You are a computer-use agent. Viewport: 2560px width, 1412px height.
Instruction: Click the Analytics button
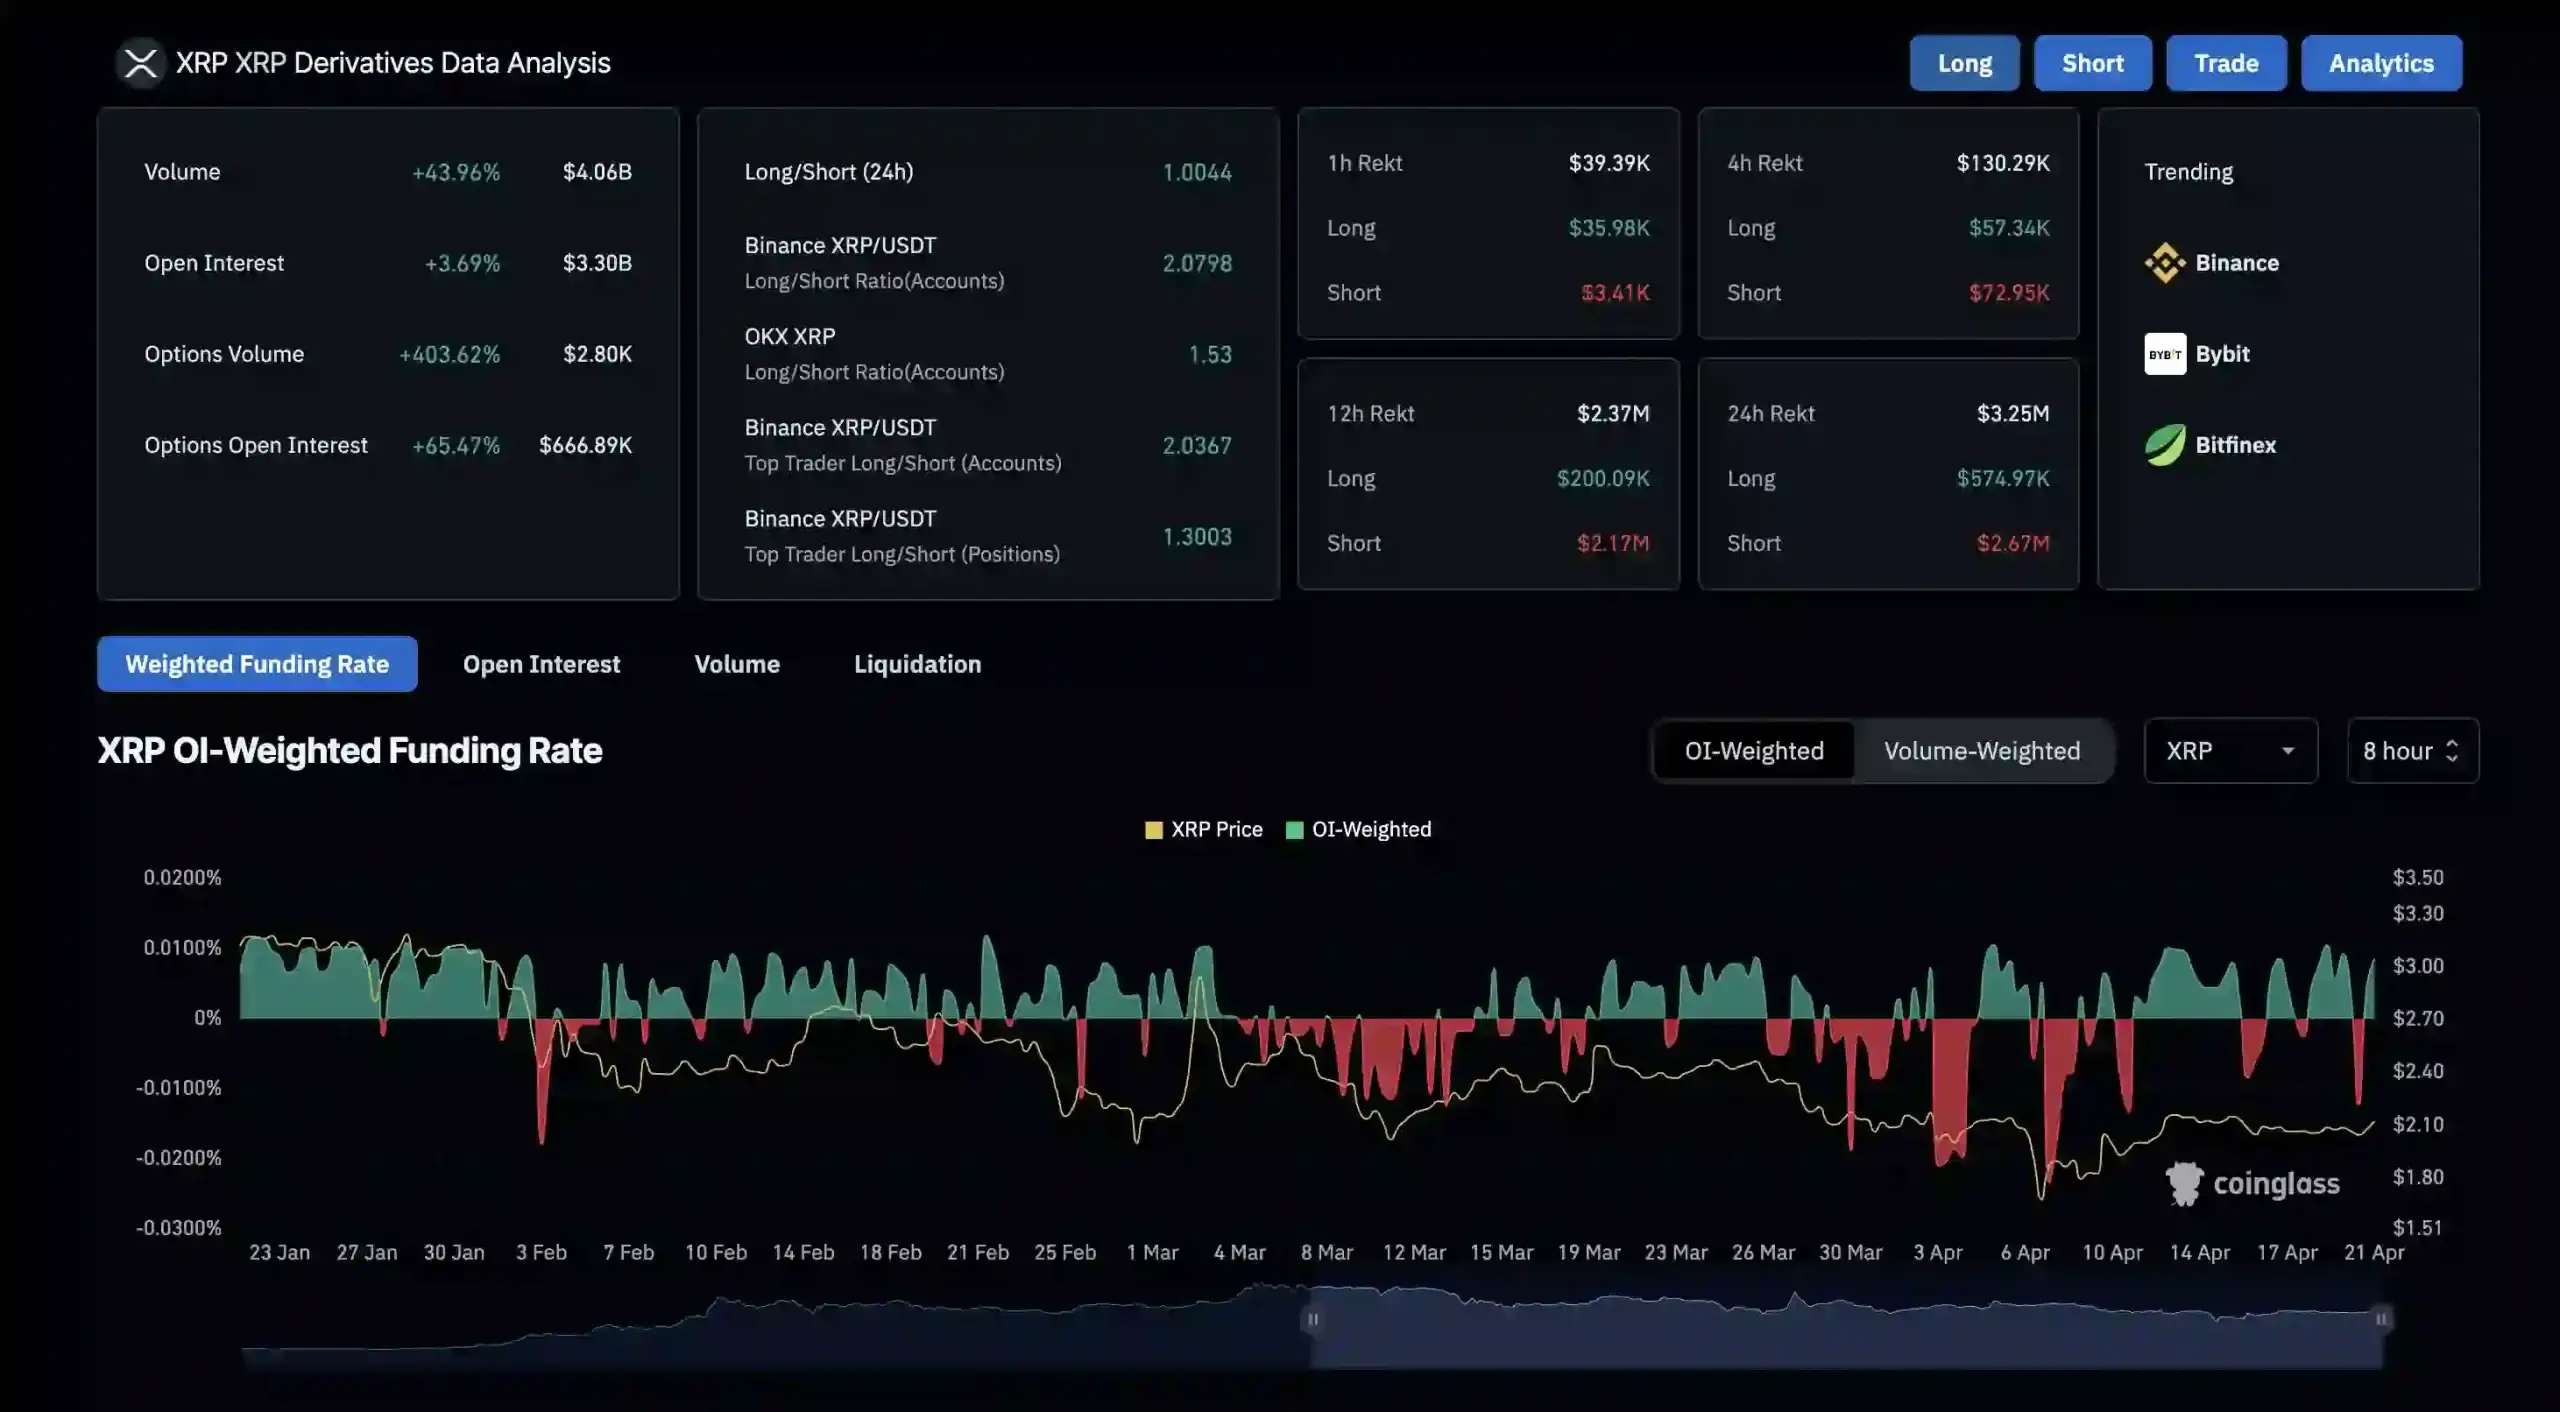pyautogui.click(x=2381, y=63)
